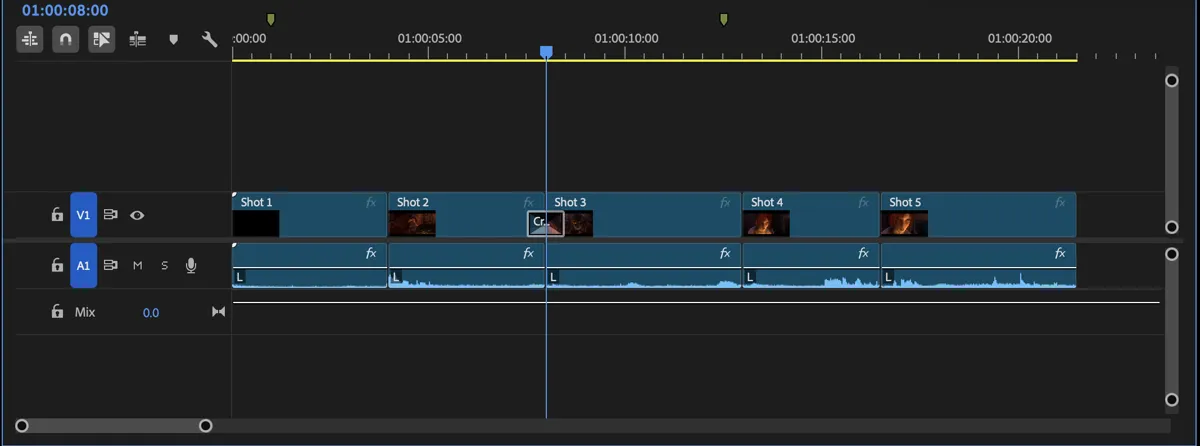The height and width of the screenshot is (446, 1200).
Task: Toggle the V1 track lock
Action: pos(57,215)
